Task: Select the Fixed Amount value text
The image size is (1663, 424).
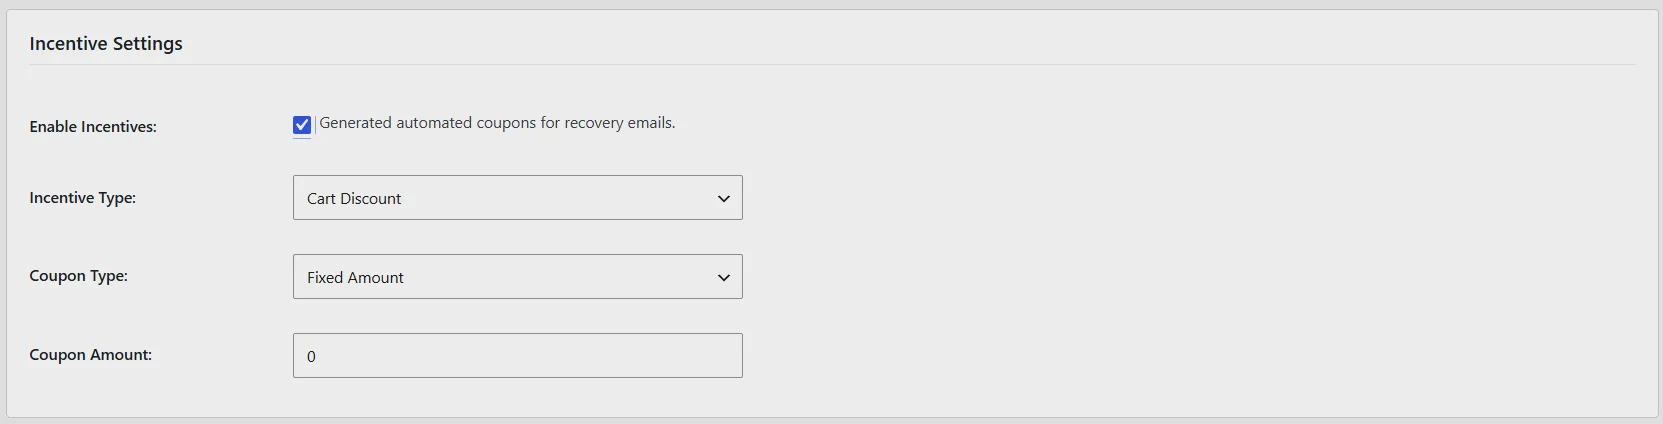Action: pyautogui.click(x=355, y=278)
